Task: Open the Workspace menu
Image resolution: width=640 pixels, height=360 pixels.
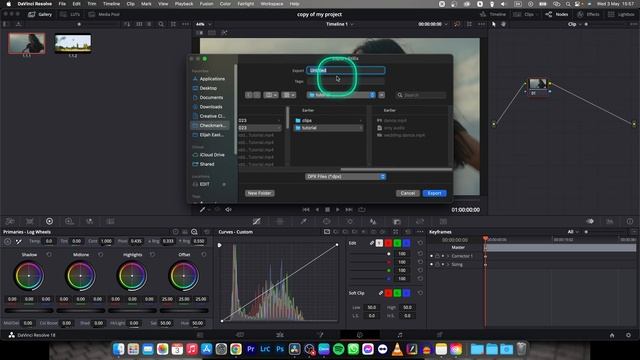Action: point(272,4)
